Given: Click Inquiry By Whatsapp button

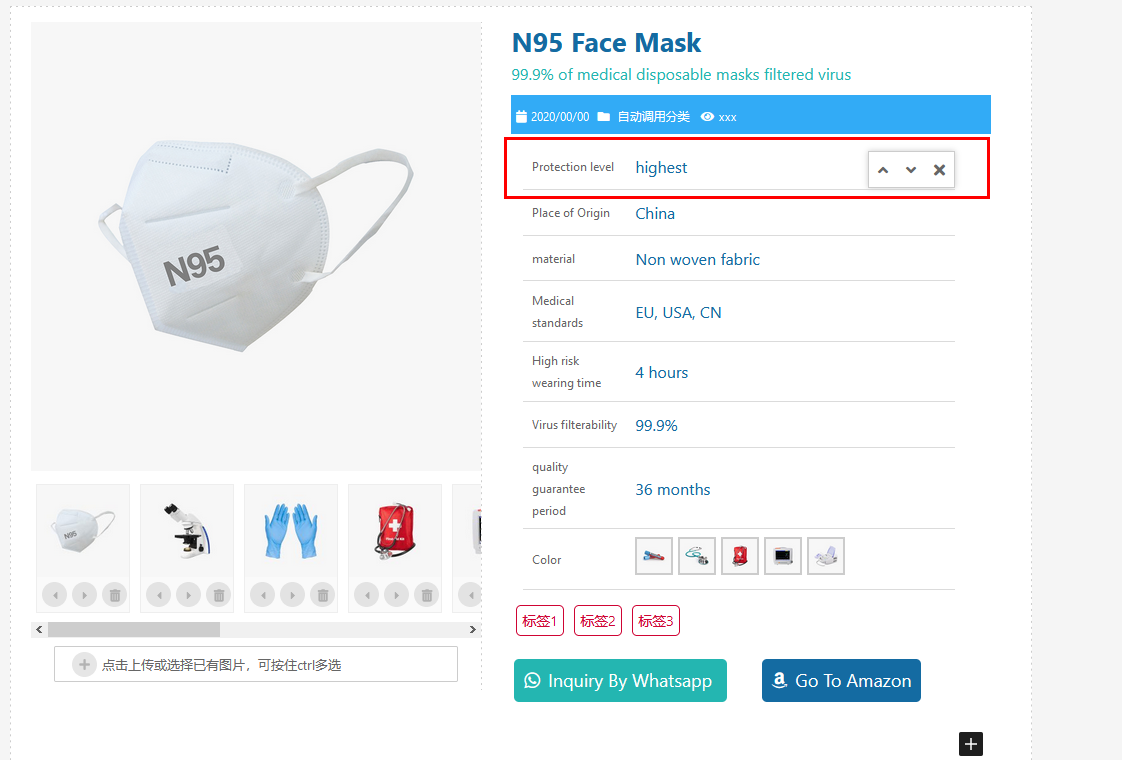Looking at the screenshot, I should pyautogui.click(x=620, y=681).
